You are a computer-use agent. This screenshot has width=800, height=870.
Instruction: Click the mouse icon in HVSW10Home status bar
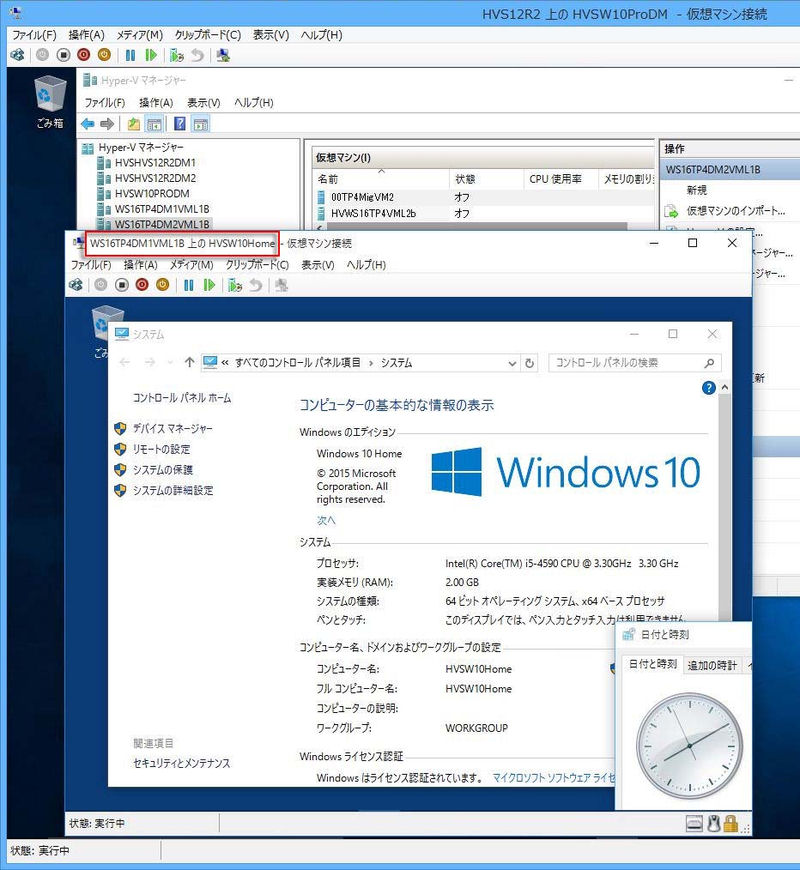point(713,823)
